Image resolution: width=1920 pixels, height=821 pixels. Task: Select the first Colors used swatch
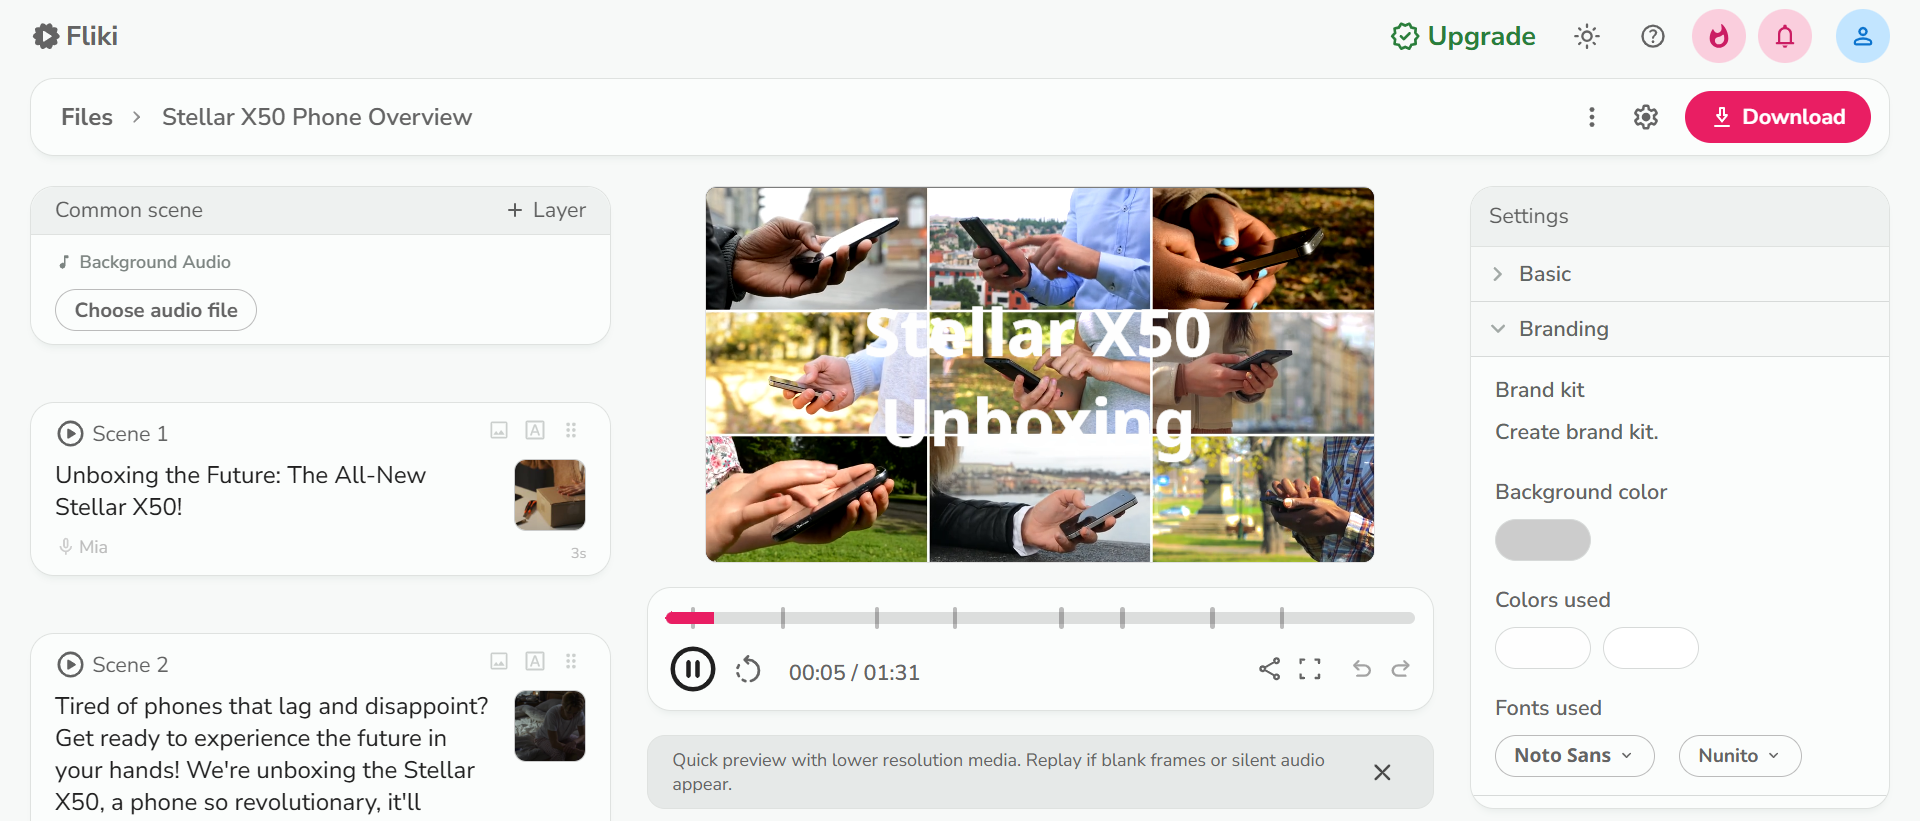pyautogui.click(x=1543, y=648)
